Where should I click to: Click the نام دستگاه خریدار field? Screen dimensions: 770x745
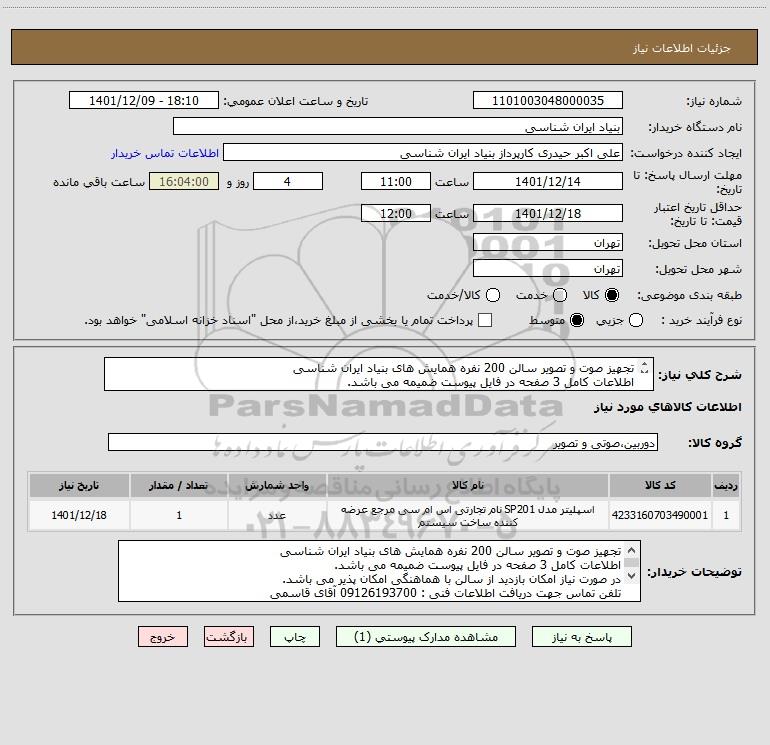pyautogui.click(x=398, y=126)
